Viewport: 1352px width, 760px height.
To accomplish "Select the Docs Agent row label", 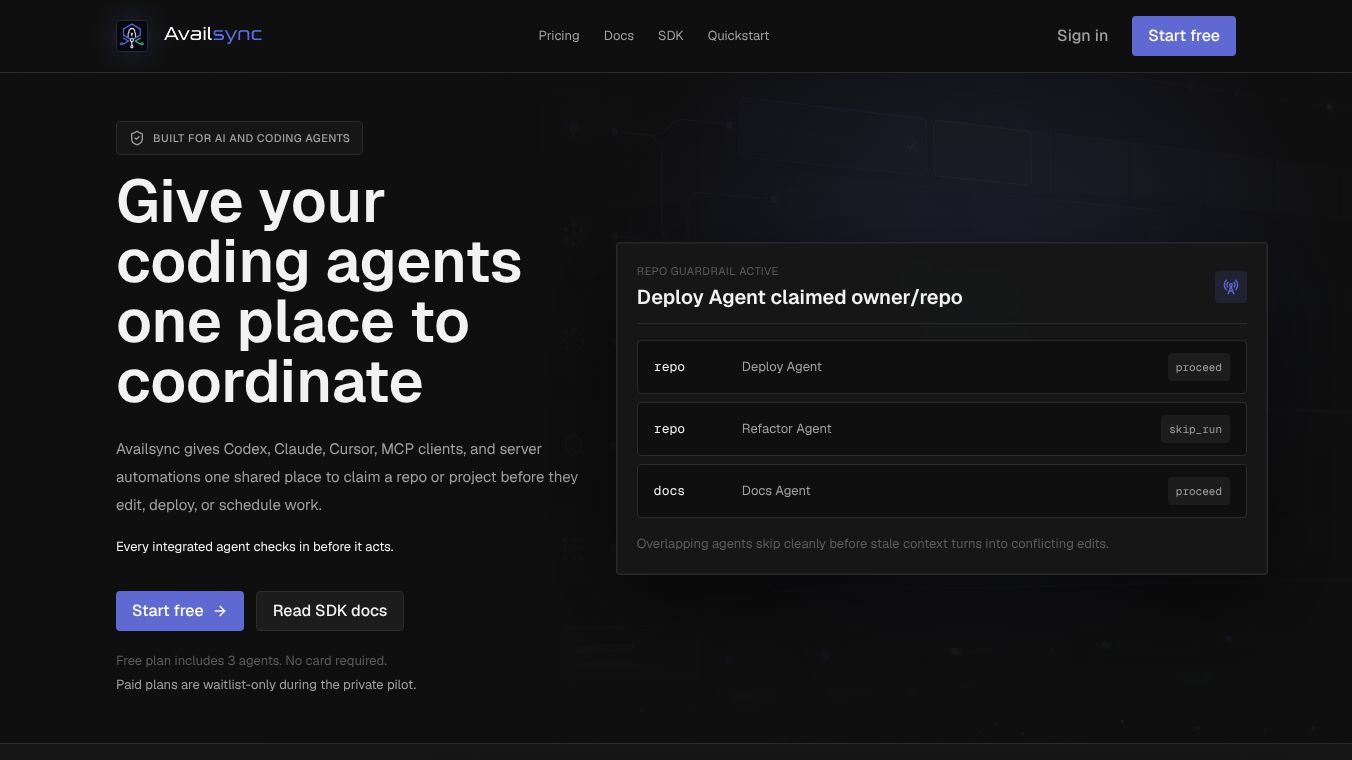I will point(776,491).
